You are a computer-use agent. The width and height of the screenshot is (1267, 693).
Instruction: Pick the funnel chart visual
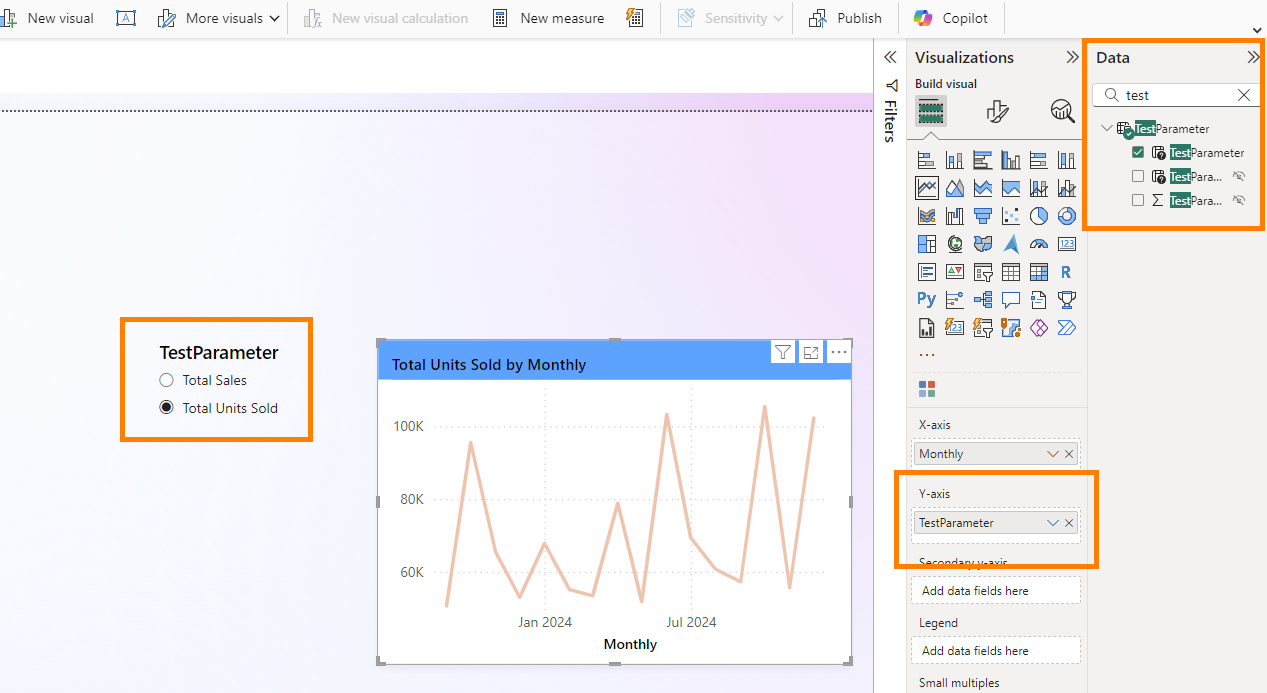click(x=982, y=216)
